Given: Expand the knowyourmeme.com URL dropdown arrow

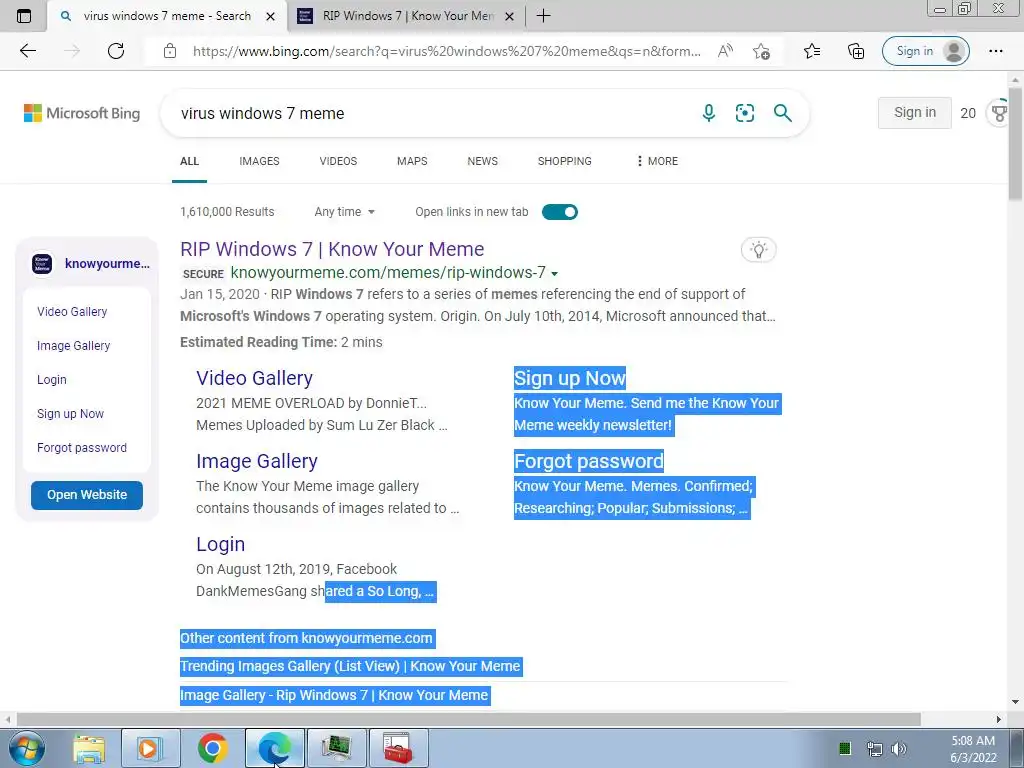Looking at the screenshot, I should click(x=554, y=274).
